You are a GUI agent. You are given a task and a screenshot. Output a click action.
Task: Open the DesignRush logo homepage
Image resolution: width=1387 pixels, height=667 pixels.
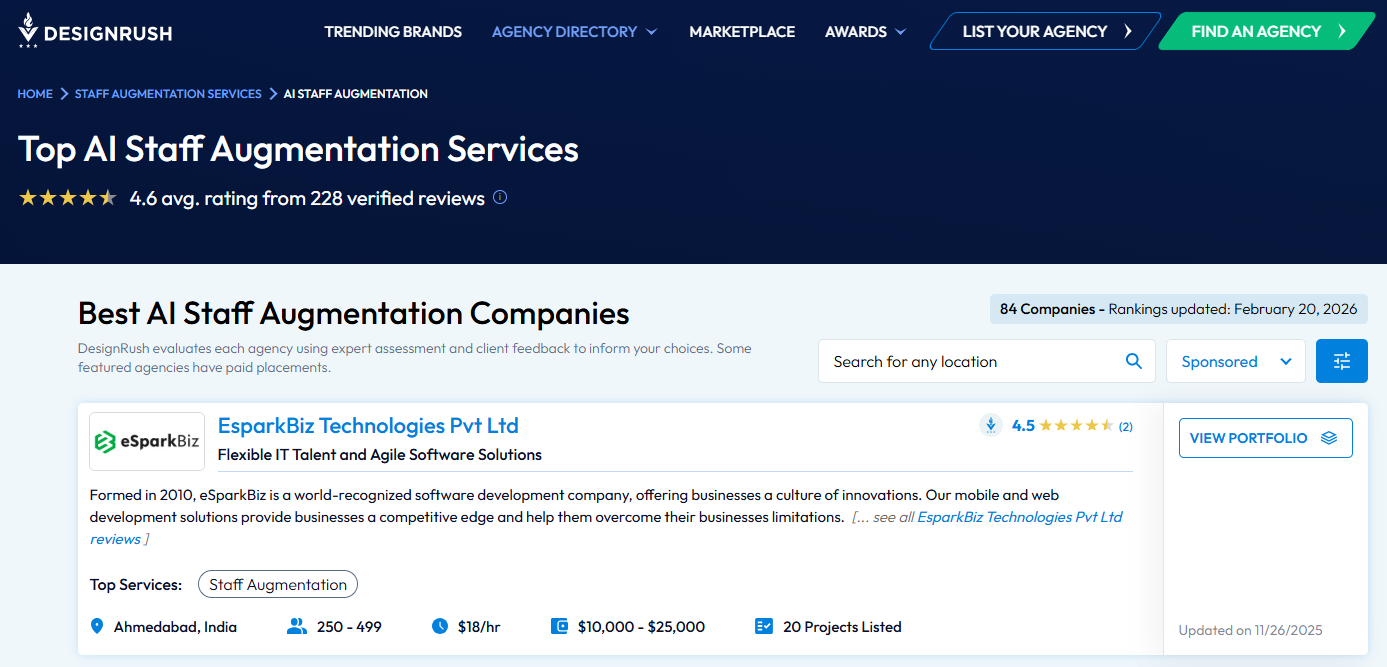(x=95, y=32)
